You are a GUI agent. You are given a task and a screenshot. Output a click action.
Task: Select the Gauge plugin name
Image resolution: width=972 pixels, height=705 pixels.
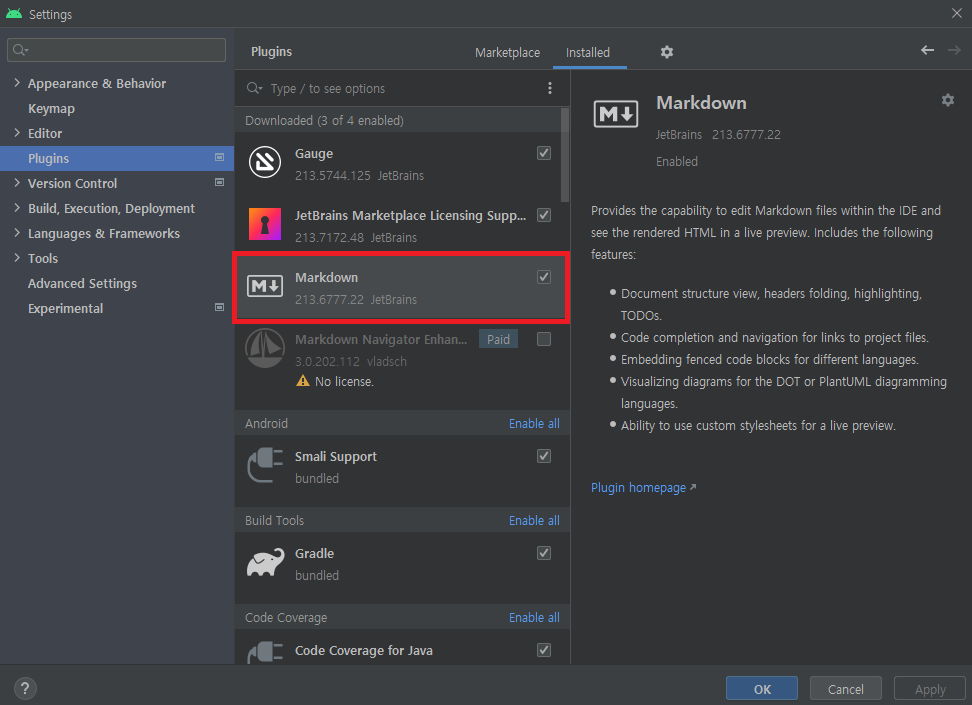coord(314,153)
